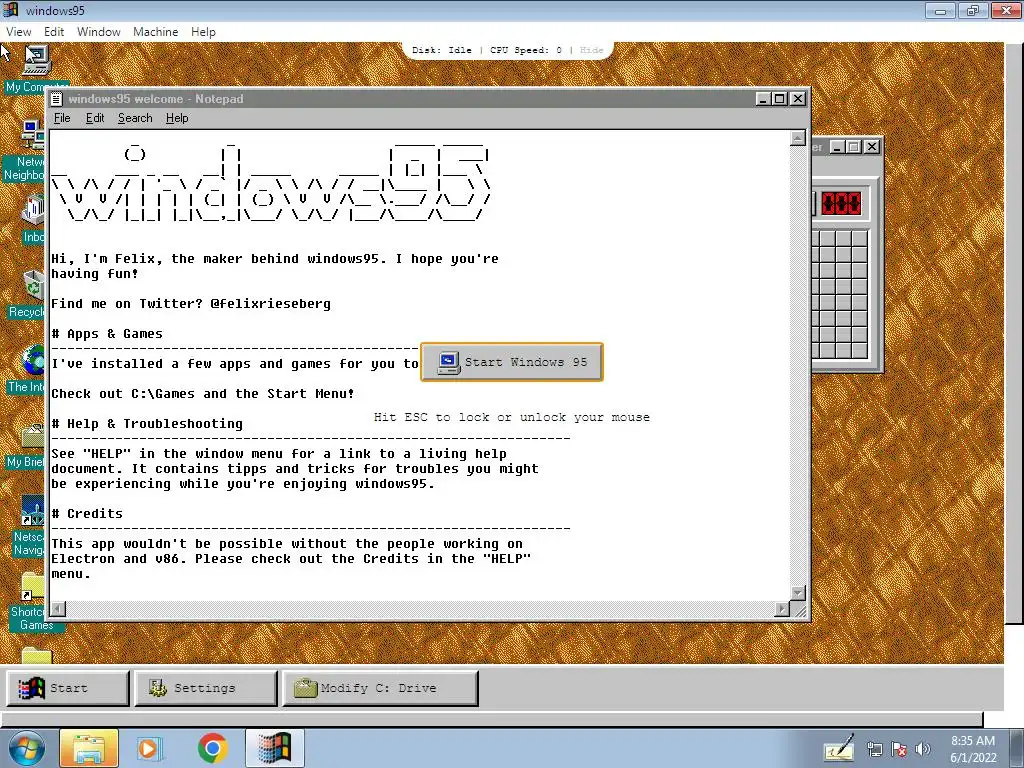Minimize the outer windows95 window
This screenshot has width=1024, height=768.
pos(940,10)
